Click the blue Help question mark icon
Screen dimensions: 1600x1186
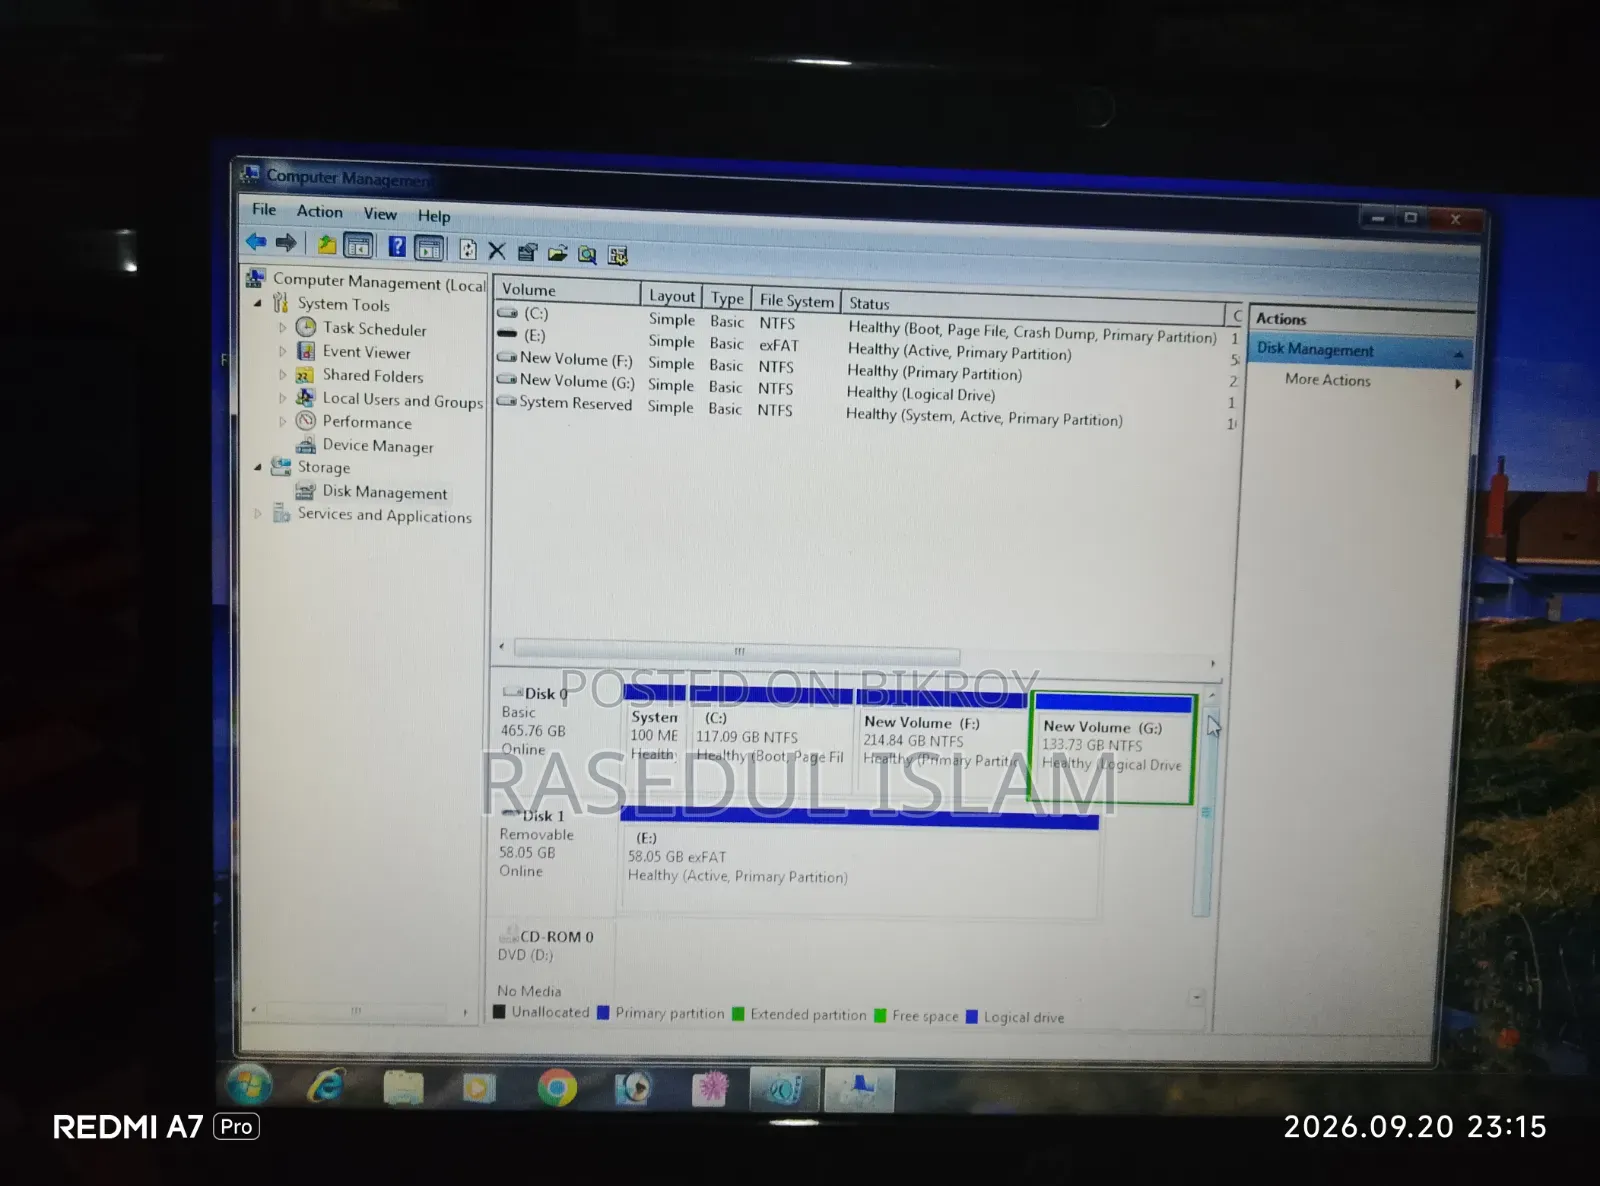[397, 246]
